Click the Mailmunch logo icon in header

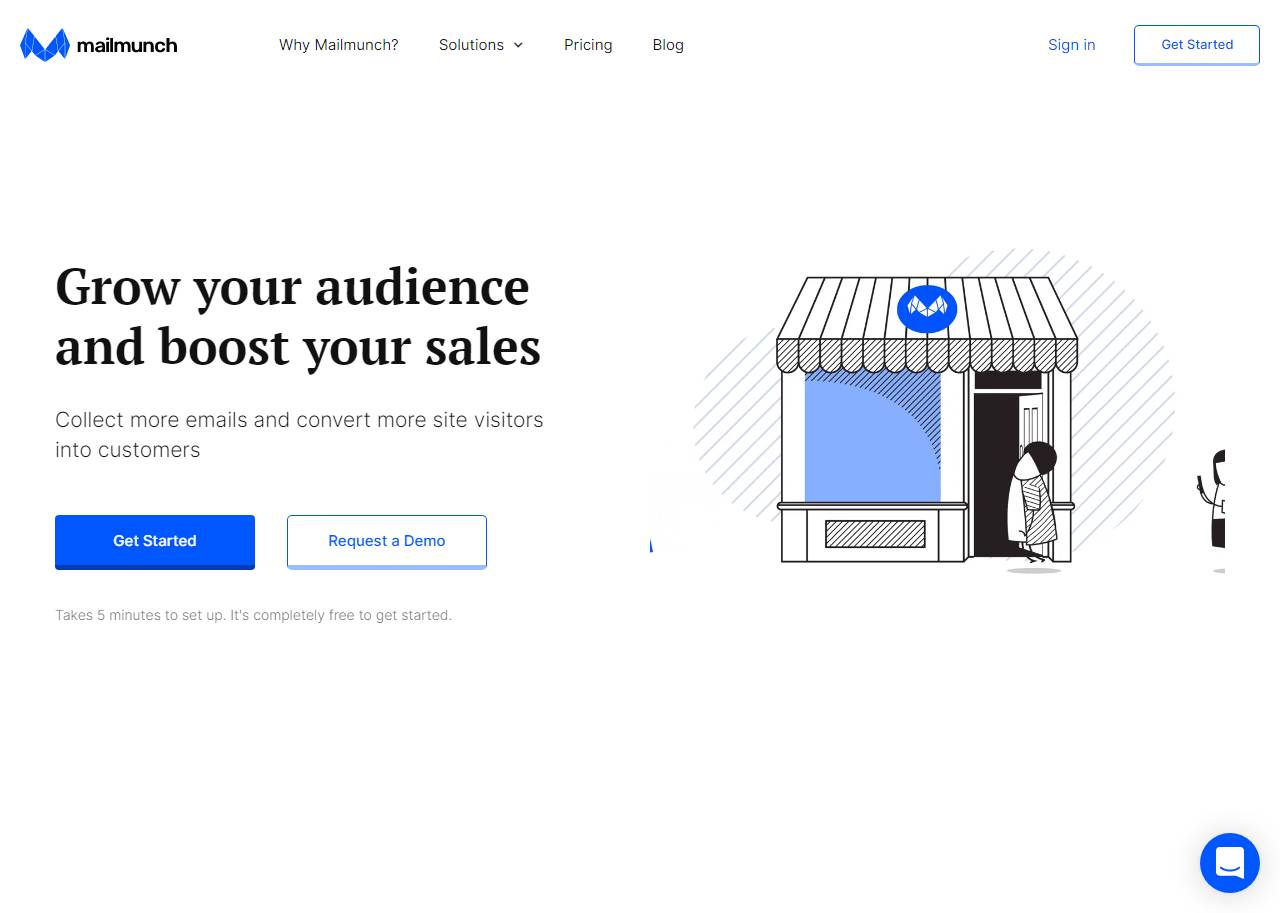[44, 45]
